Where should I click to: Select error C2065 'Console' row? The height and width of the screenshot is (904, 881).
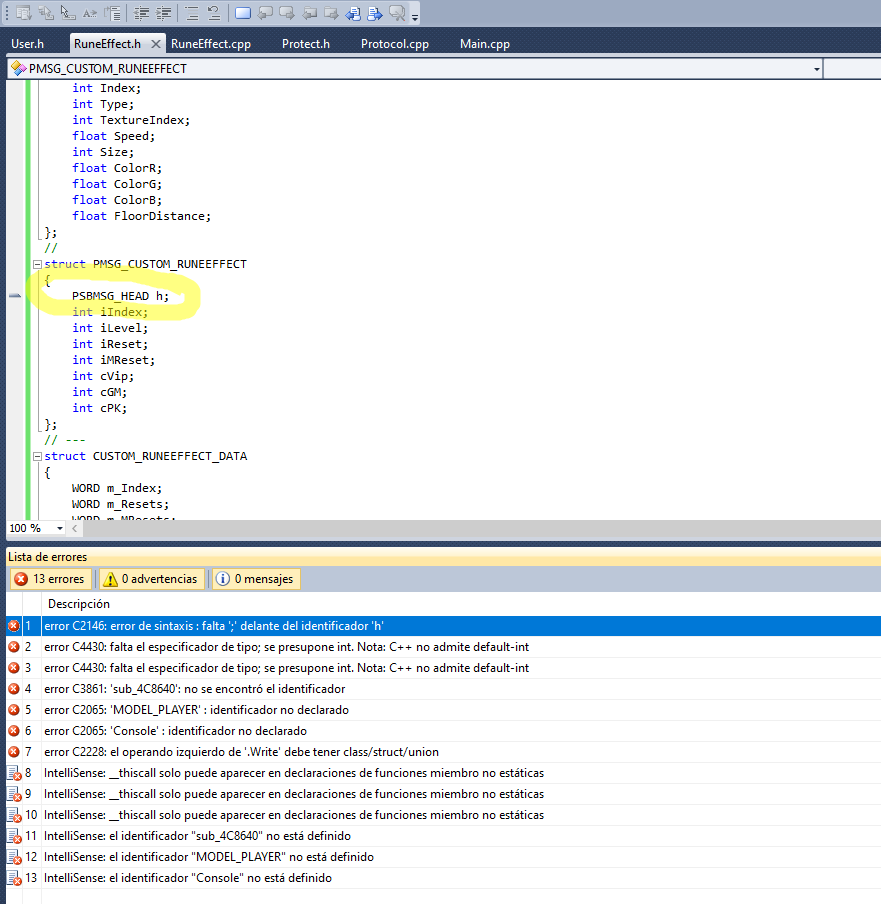[x=443, y=730]
